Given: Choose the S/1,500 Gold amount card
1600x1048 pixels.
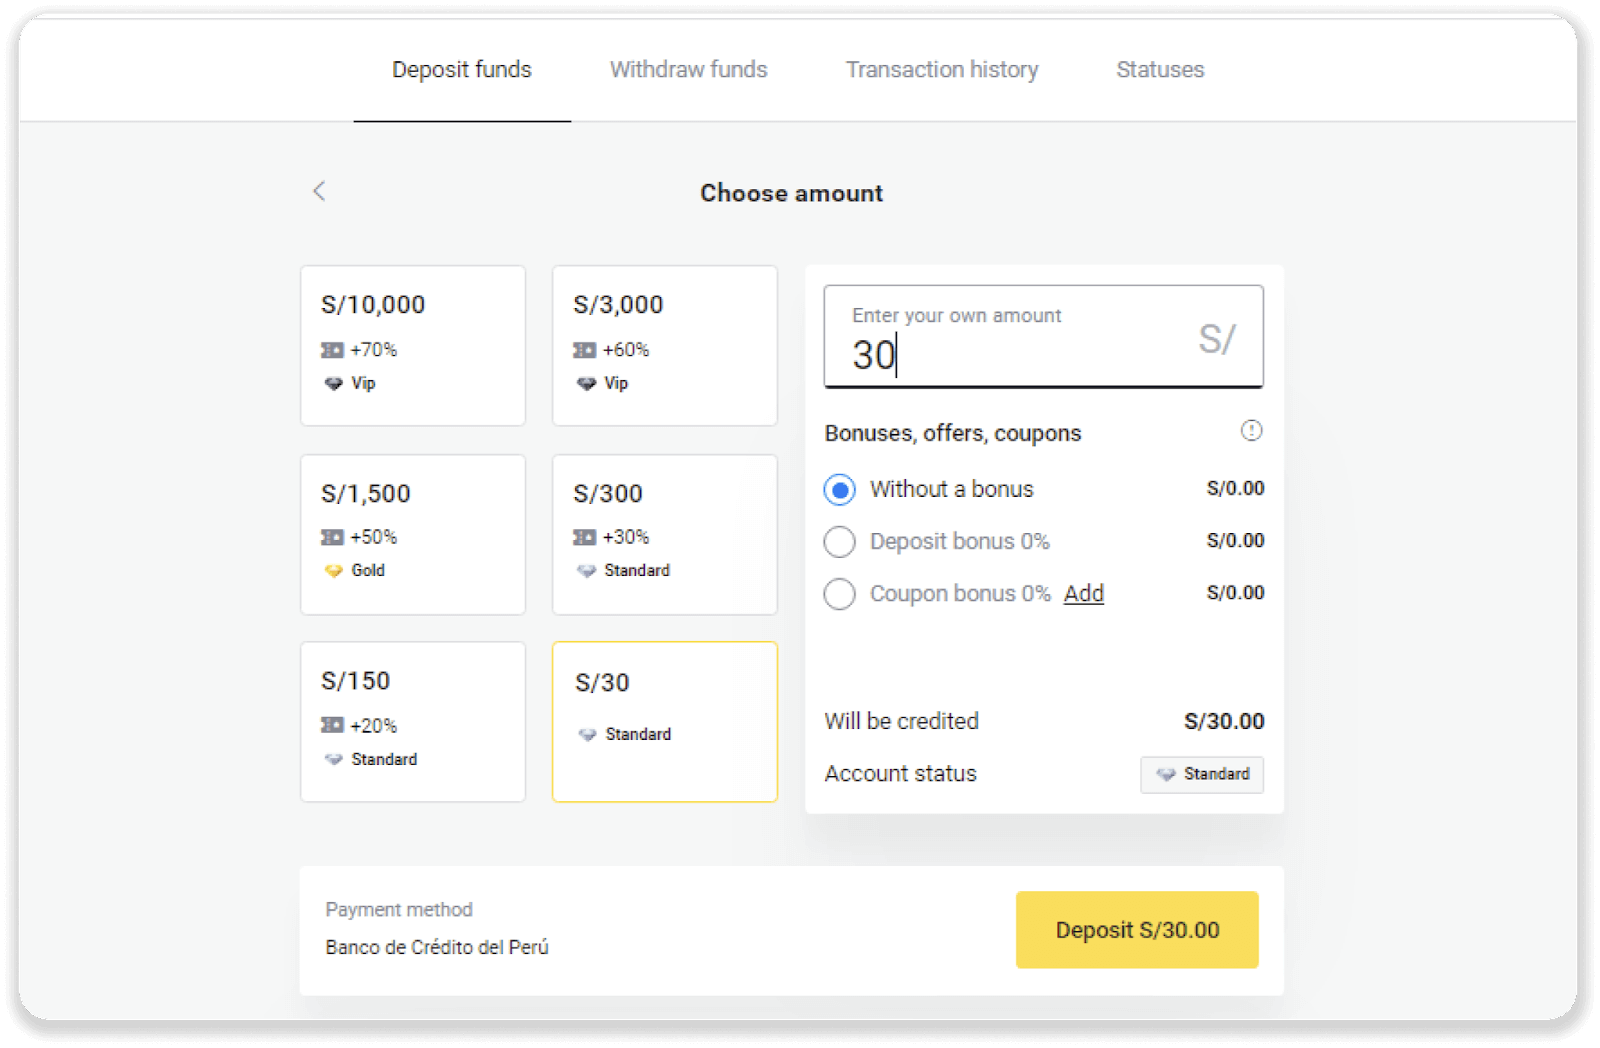Looking at the screenshot, I should (x=412, y=534).
